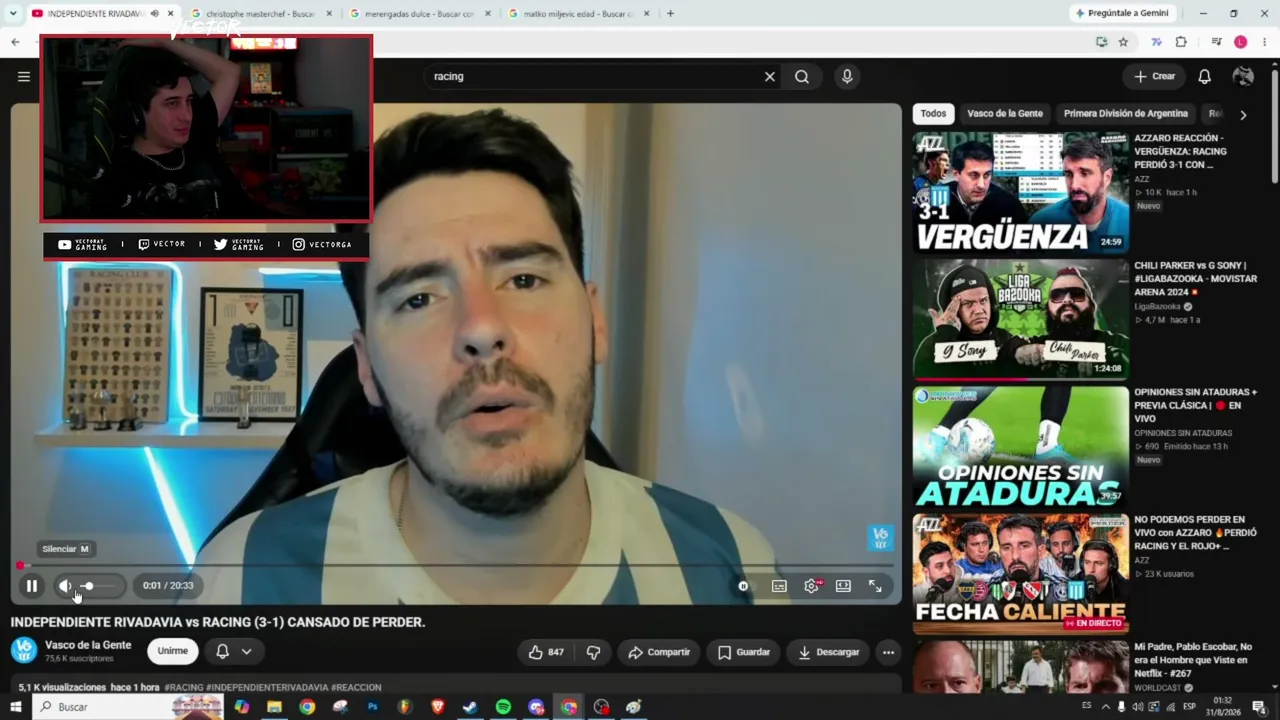Open the player settings gear
Screen dimensions: 1280x720
811,586
